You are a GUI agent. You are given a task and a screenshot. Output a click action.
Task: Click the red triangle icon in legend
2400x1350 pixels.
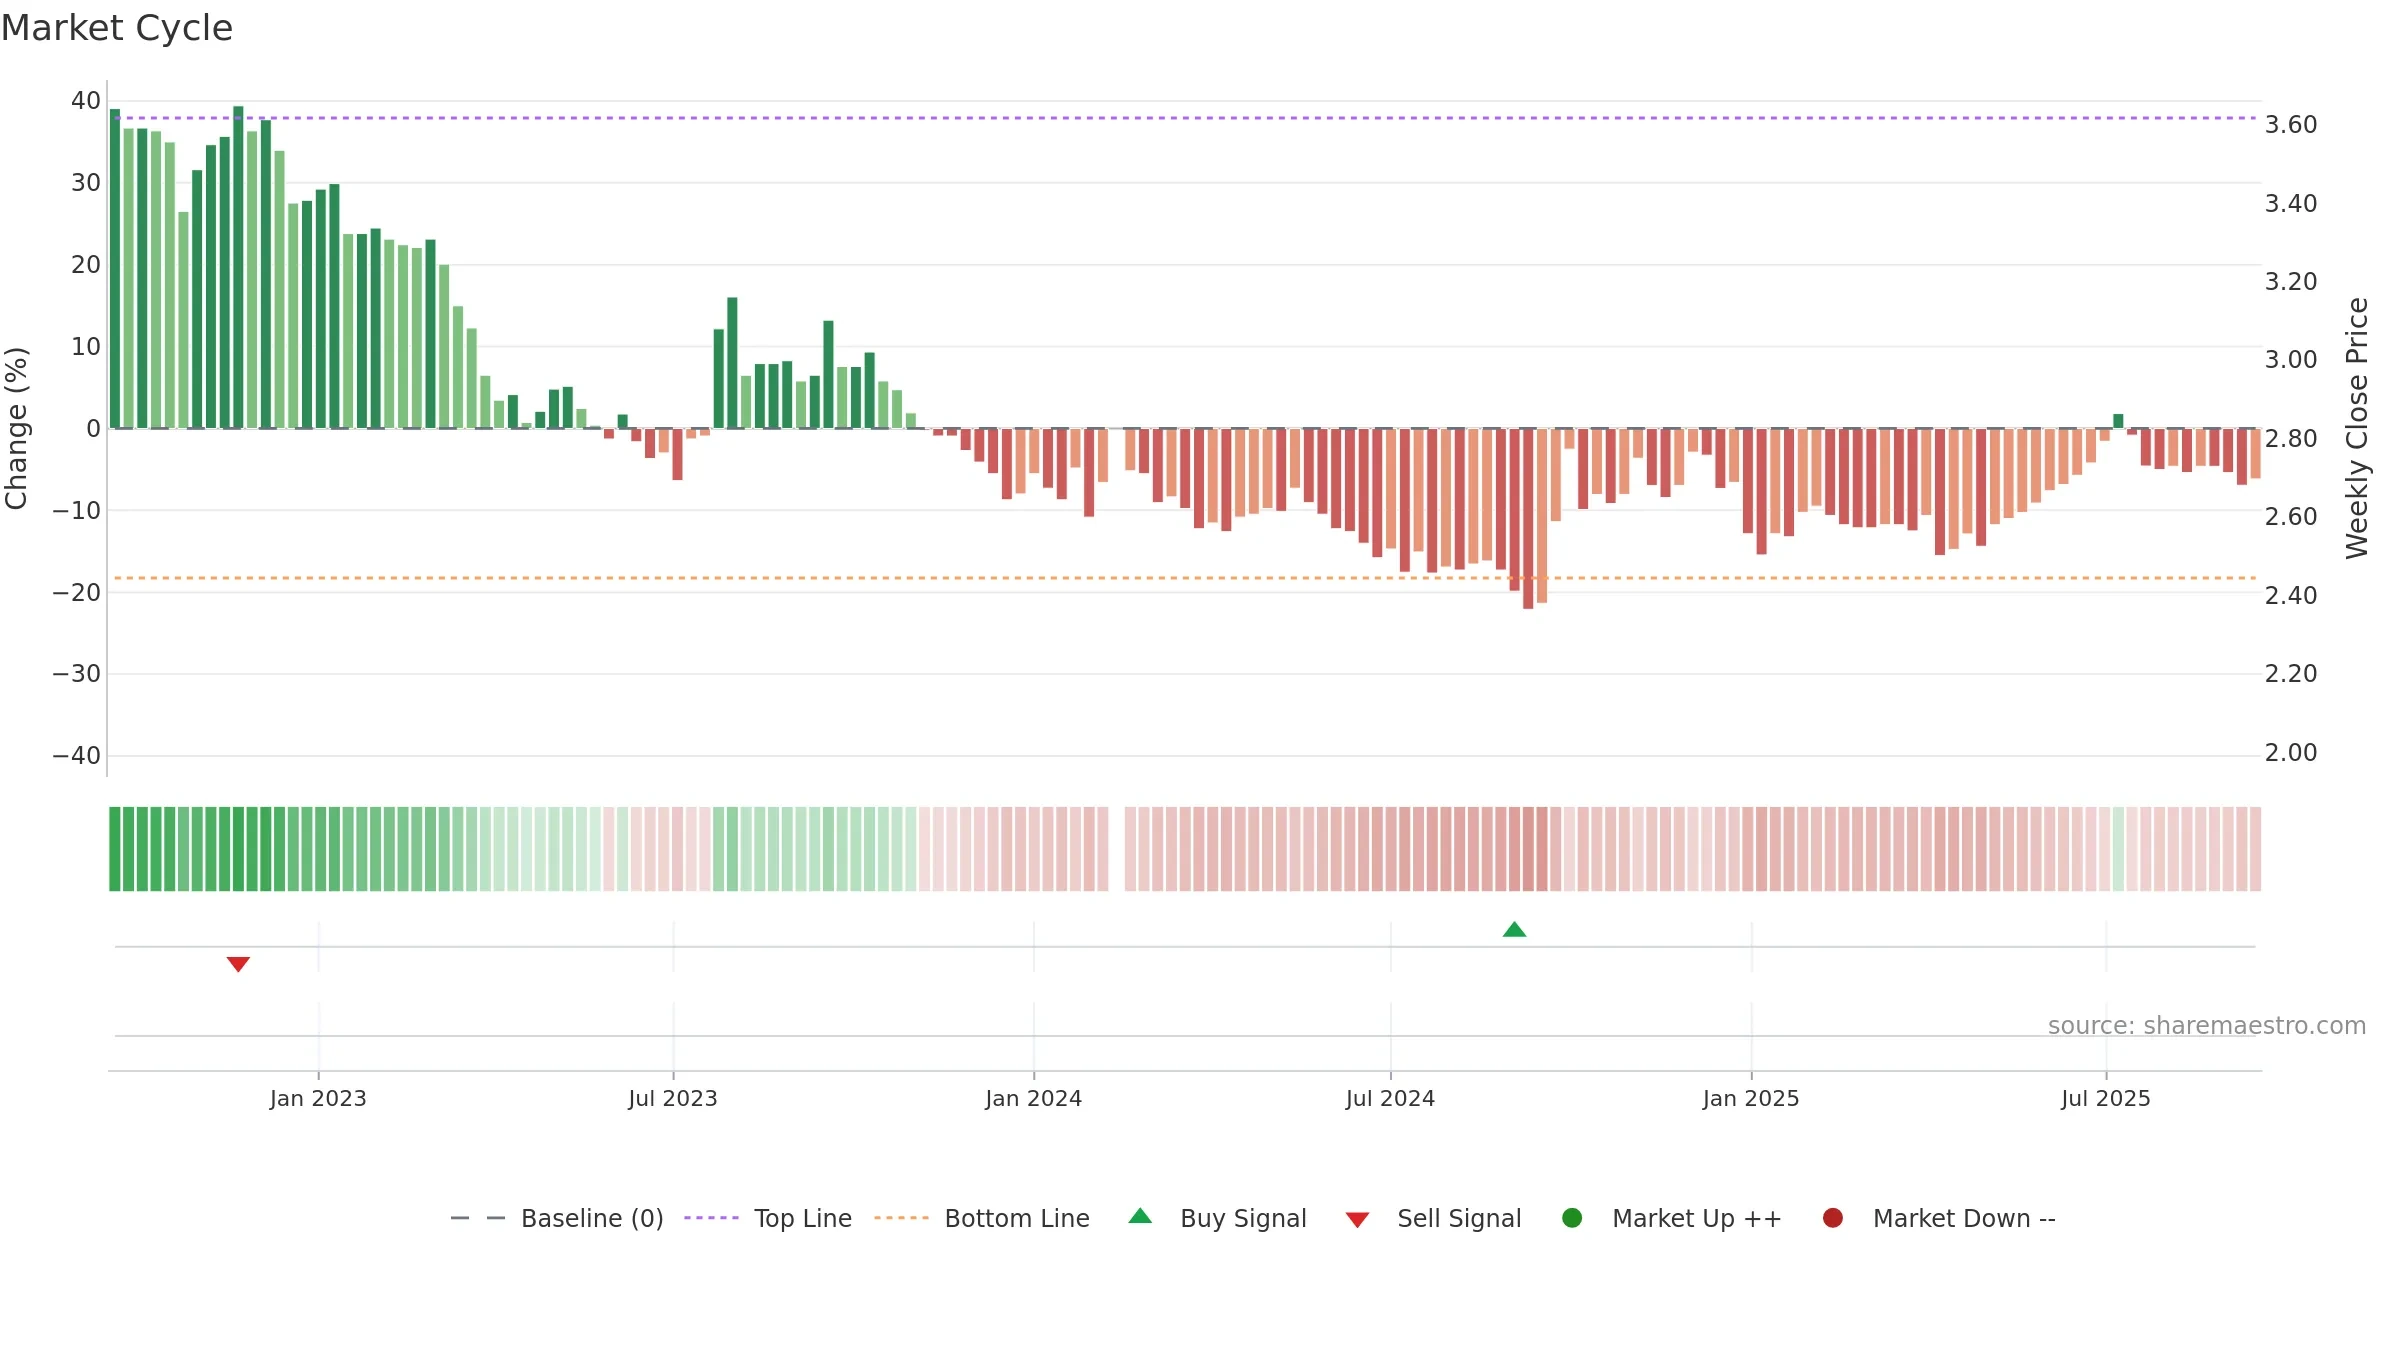click(x=1357, y=1220)
